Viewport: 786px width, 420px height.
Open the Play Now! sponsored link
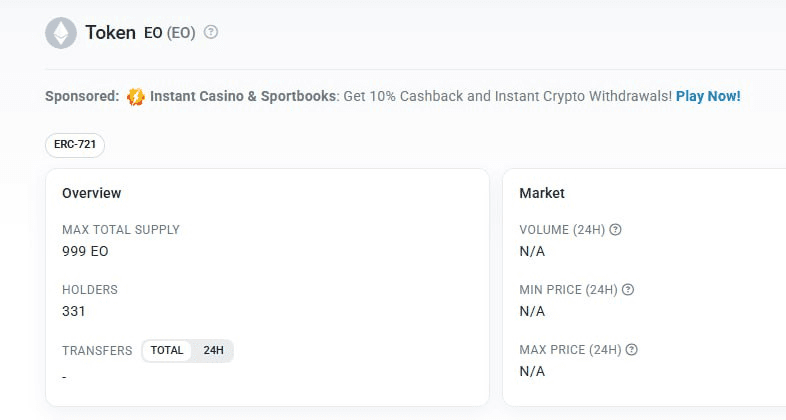click(x=708, y=97)
